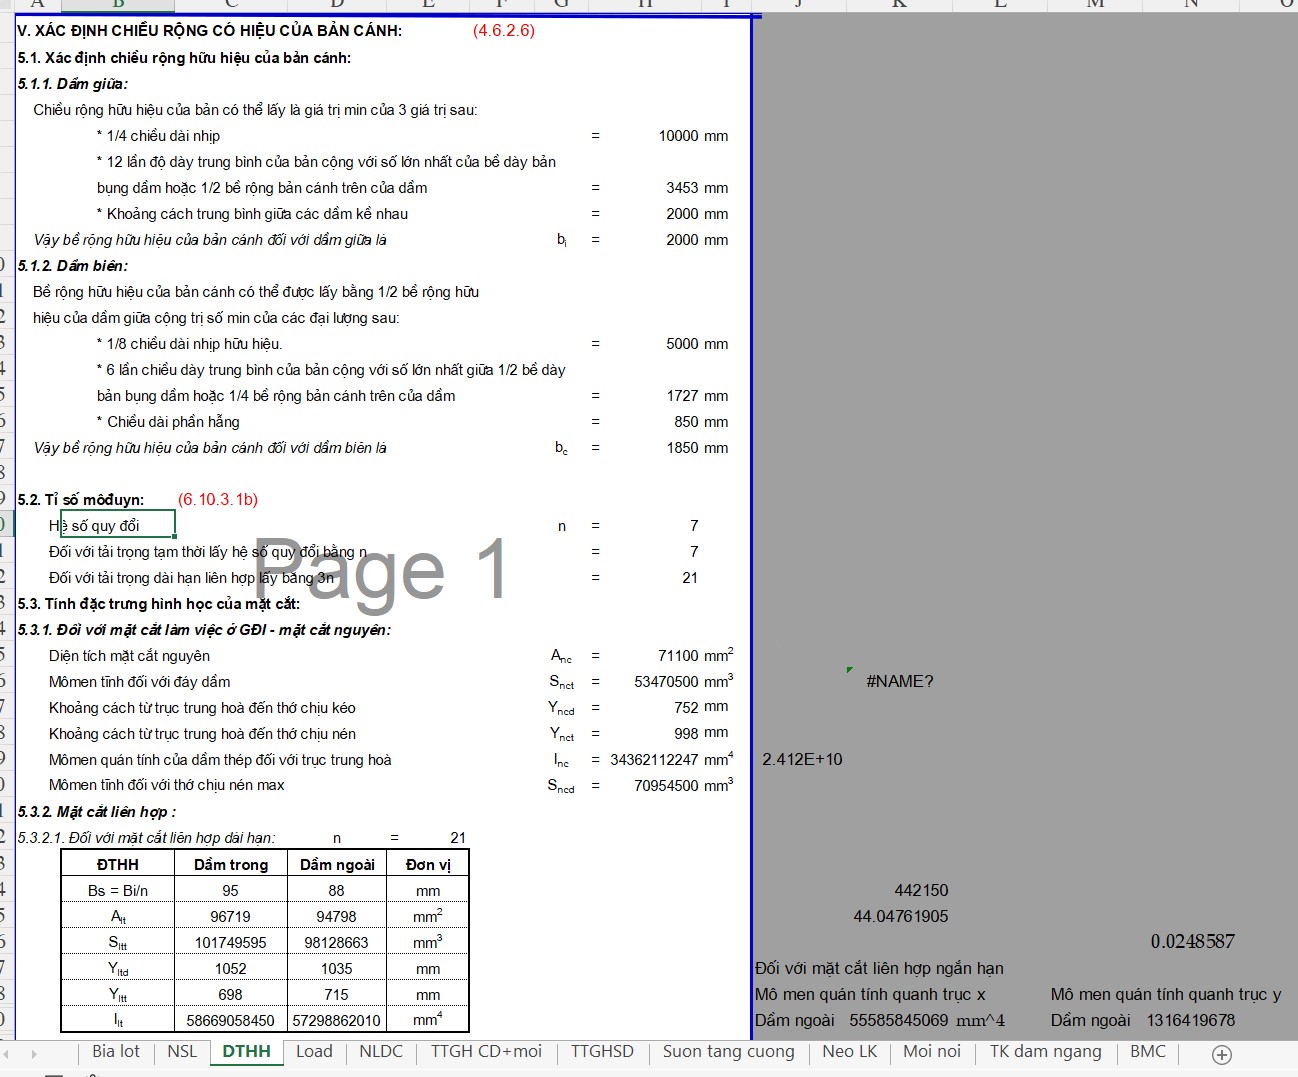Image resolution: width=1298 pixels, height=1077 pixels.
Task: Click the cell containing 2.412E+10
Action: pos(802,760)
